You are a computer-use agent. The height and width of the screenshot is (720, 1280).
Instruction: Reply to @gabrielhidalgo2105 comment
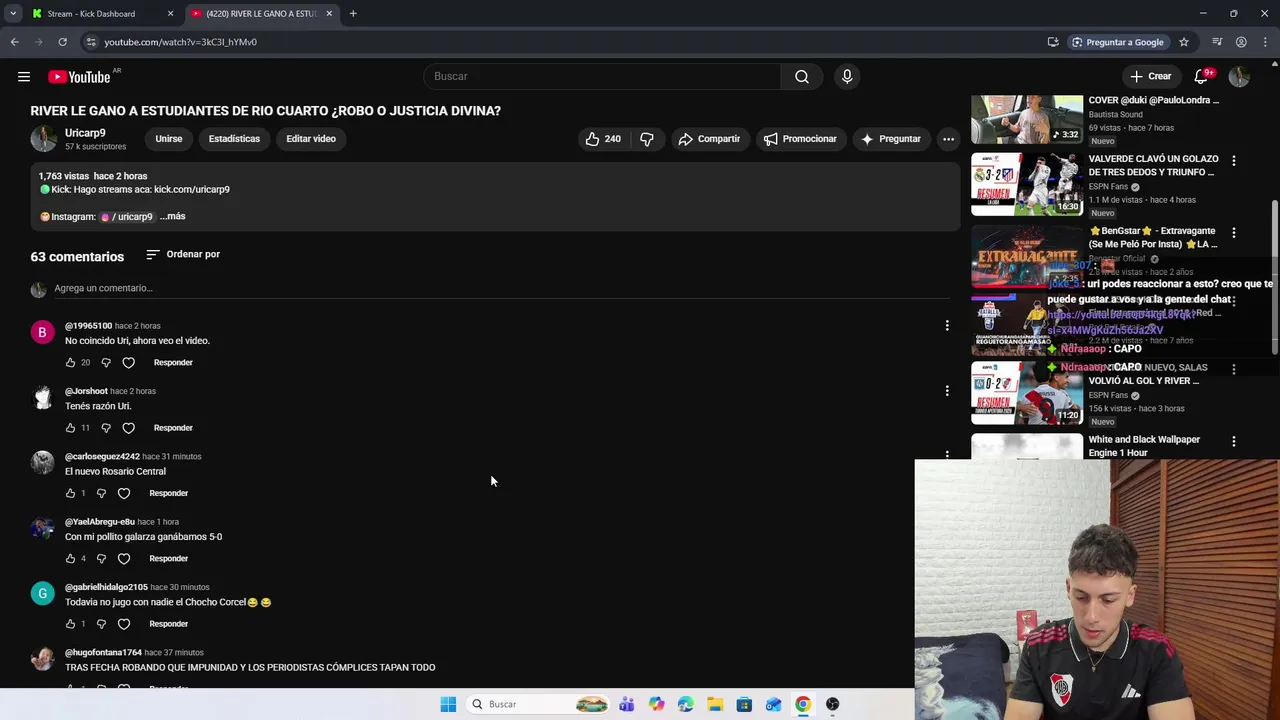coord(168,624)
